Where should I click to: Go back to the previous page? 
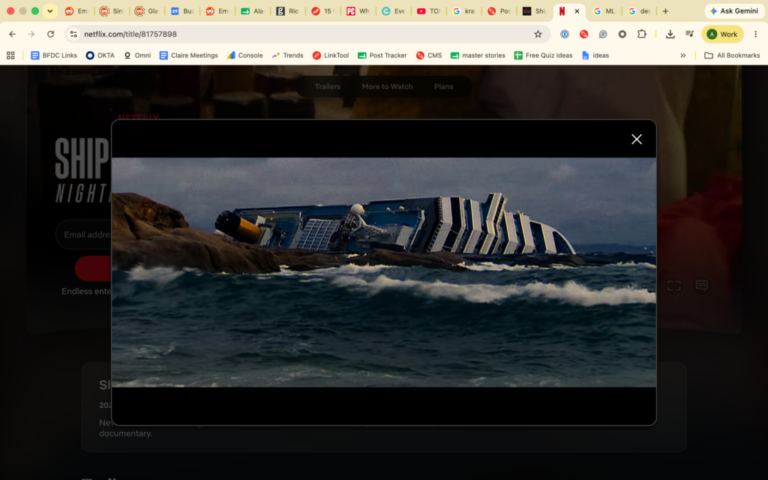click(12, 34)
